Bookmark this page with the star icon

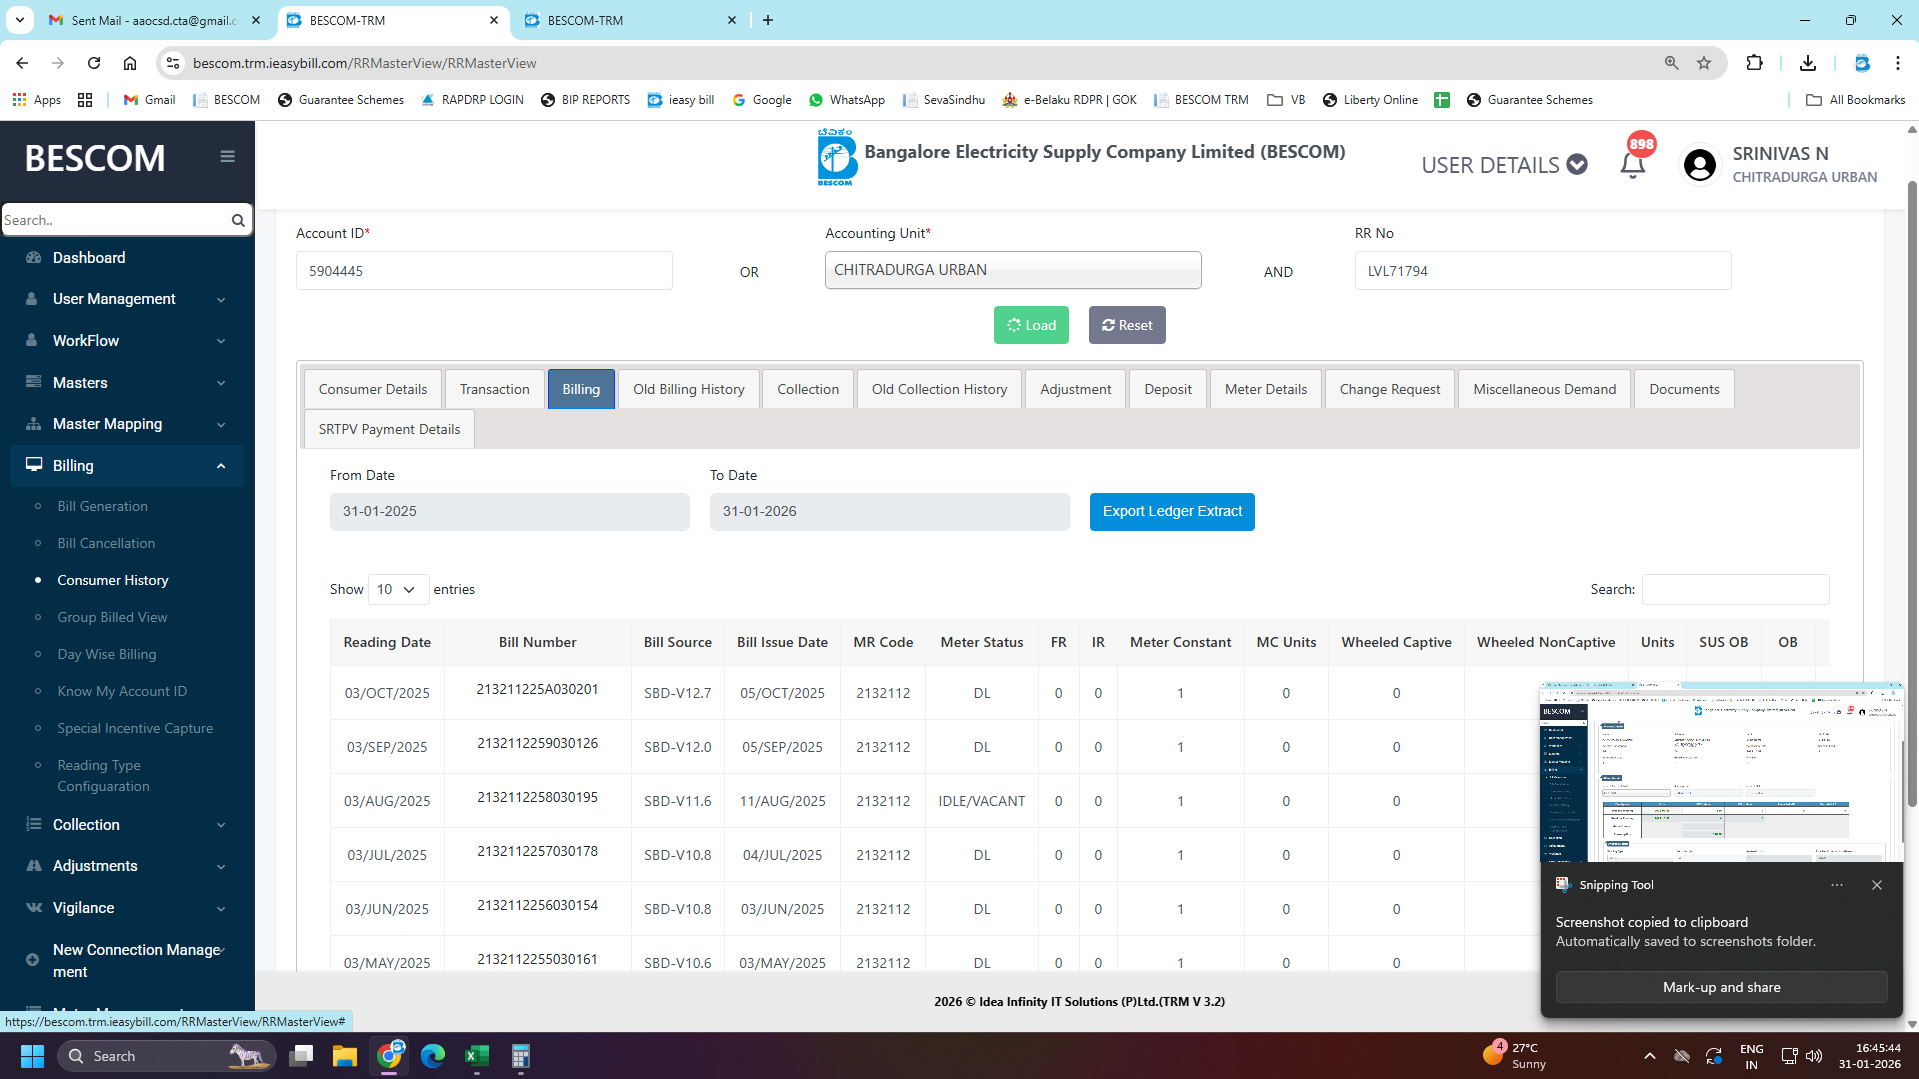click(x=1704, y=63)
